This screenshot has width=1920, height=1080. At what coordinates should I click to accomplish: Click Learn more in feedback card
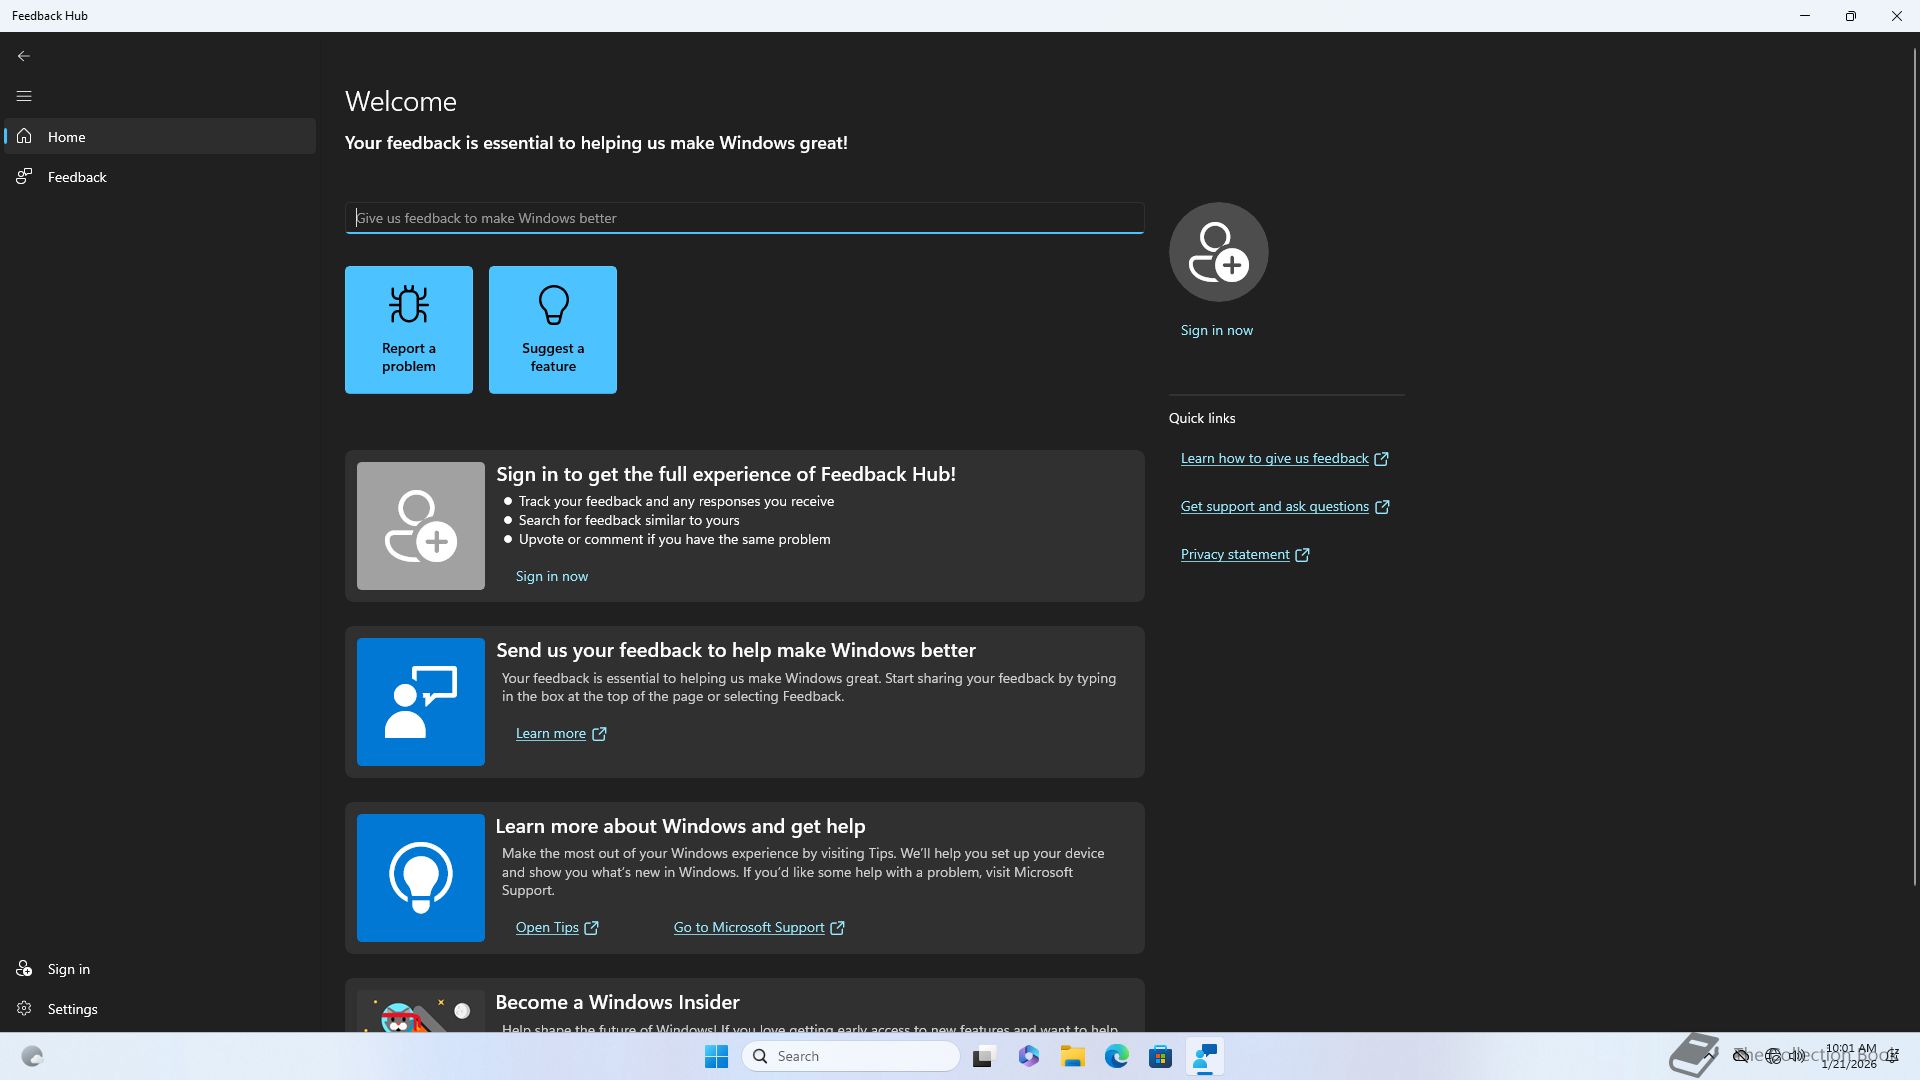(x=551, y=733)
